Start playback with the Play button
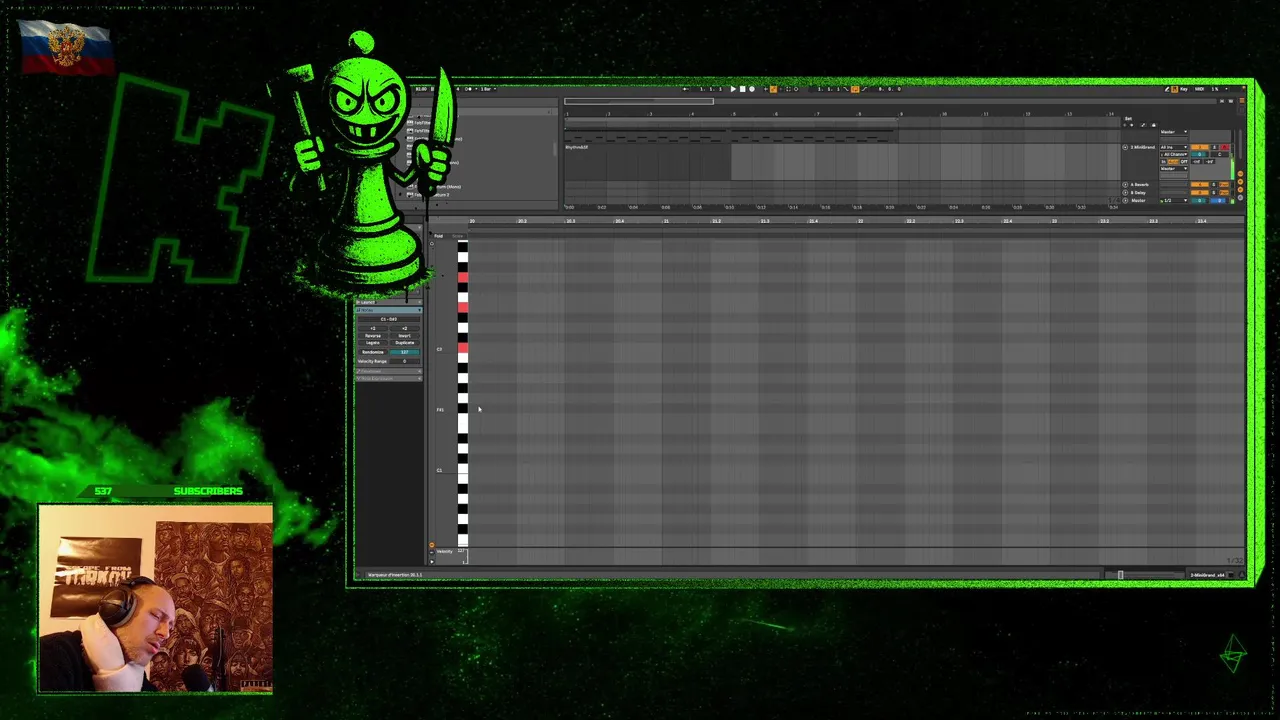 tap(733, 89)
